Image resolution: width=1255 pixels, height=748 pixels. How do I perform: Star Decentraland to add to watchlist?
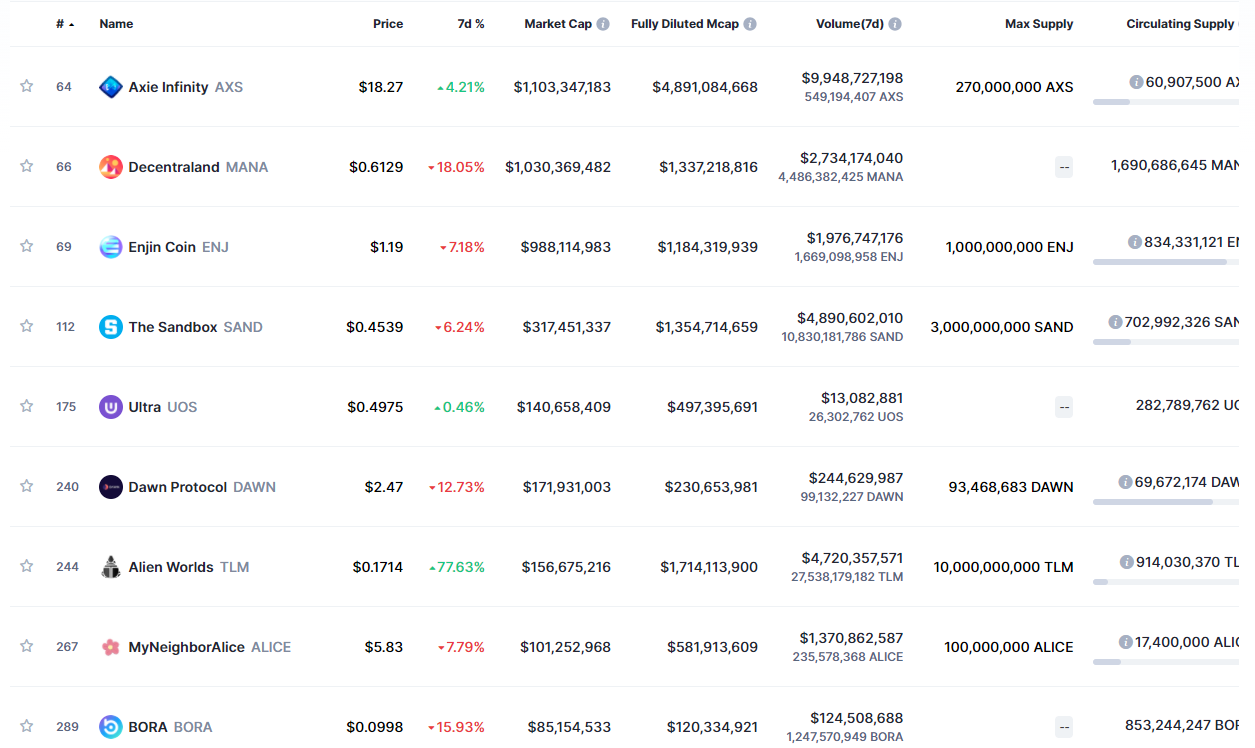coord(26,166)
